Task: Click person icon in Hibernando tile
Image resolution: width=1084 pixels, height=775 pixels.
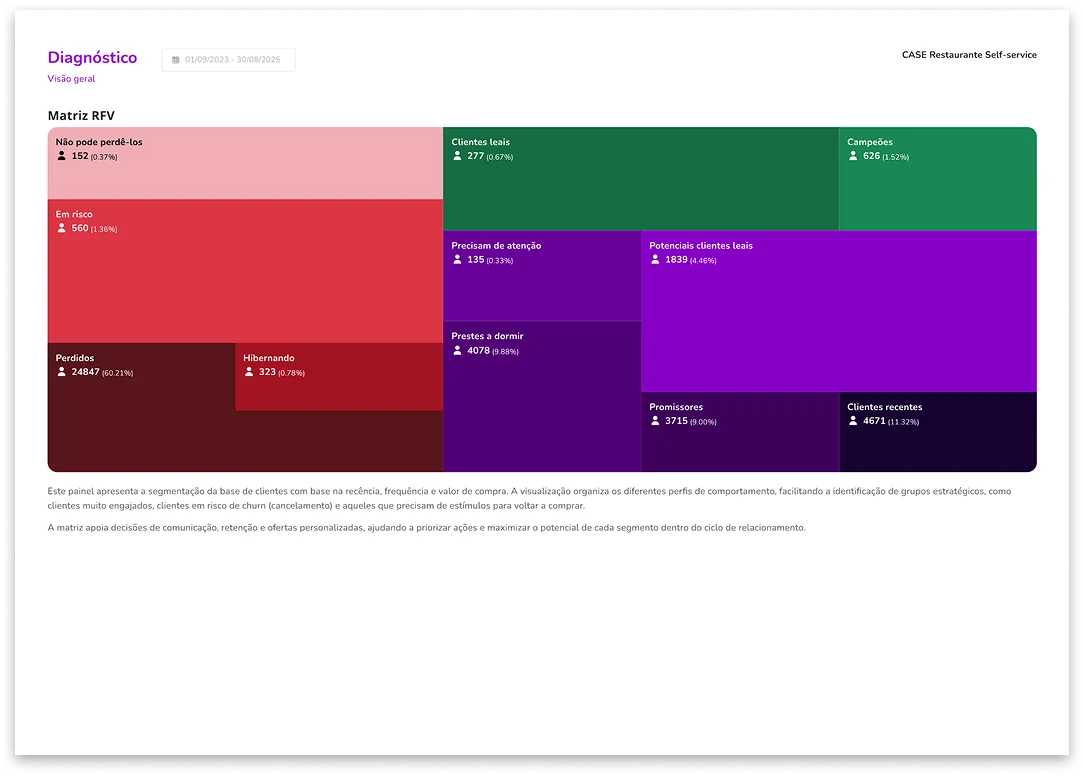Action: coord(249,372)
